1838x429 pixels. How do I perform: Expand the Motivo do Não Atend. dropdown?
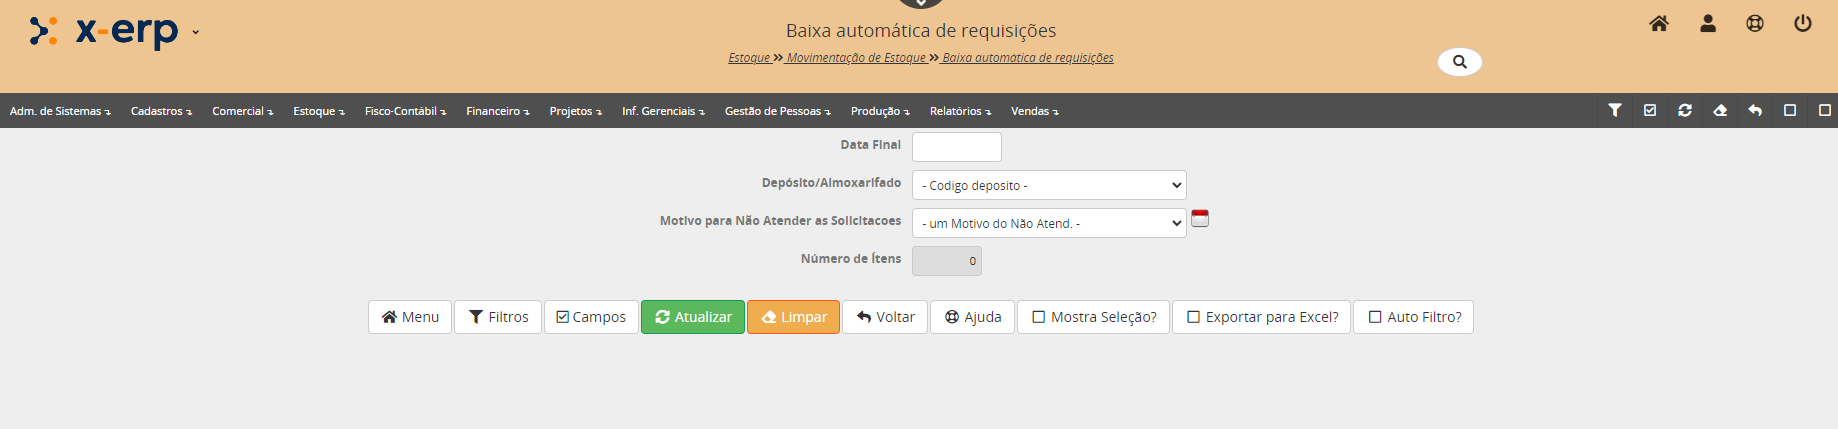point(1049,223)
